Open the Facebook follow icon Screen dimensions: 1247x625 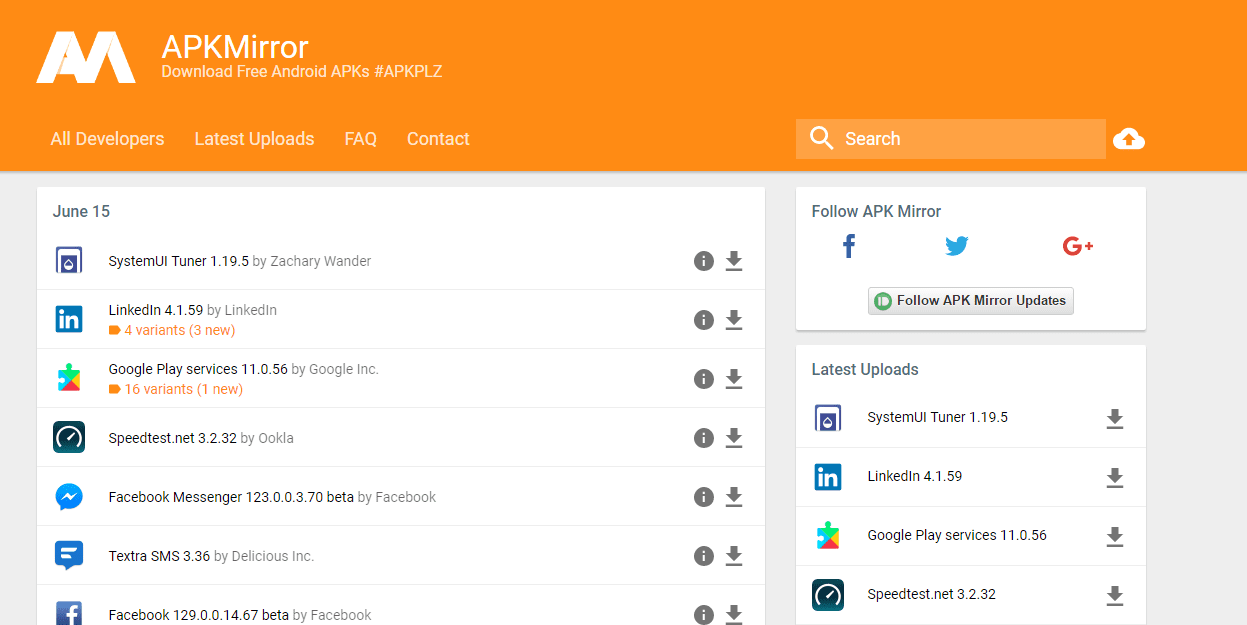coord(848,246)
